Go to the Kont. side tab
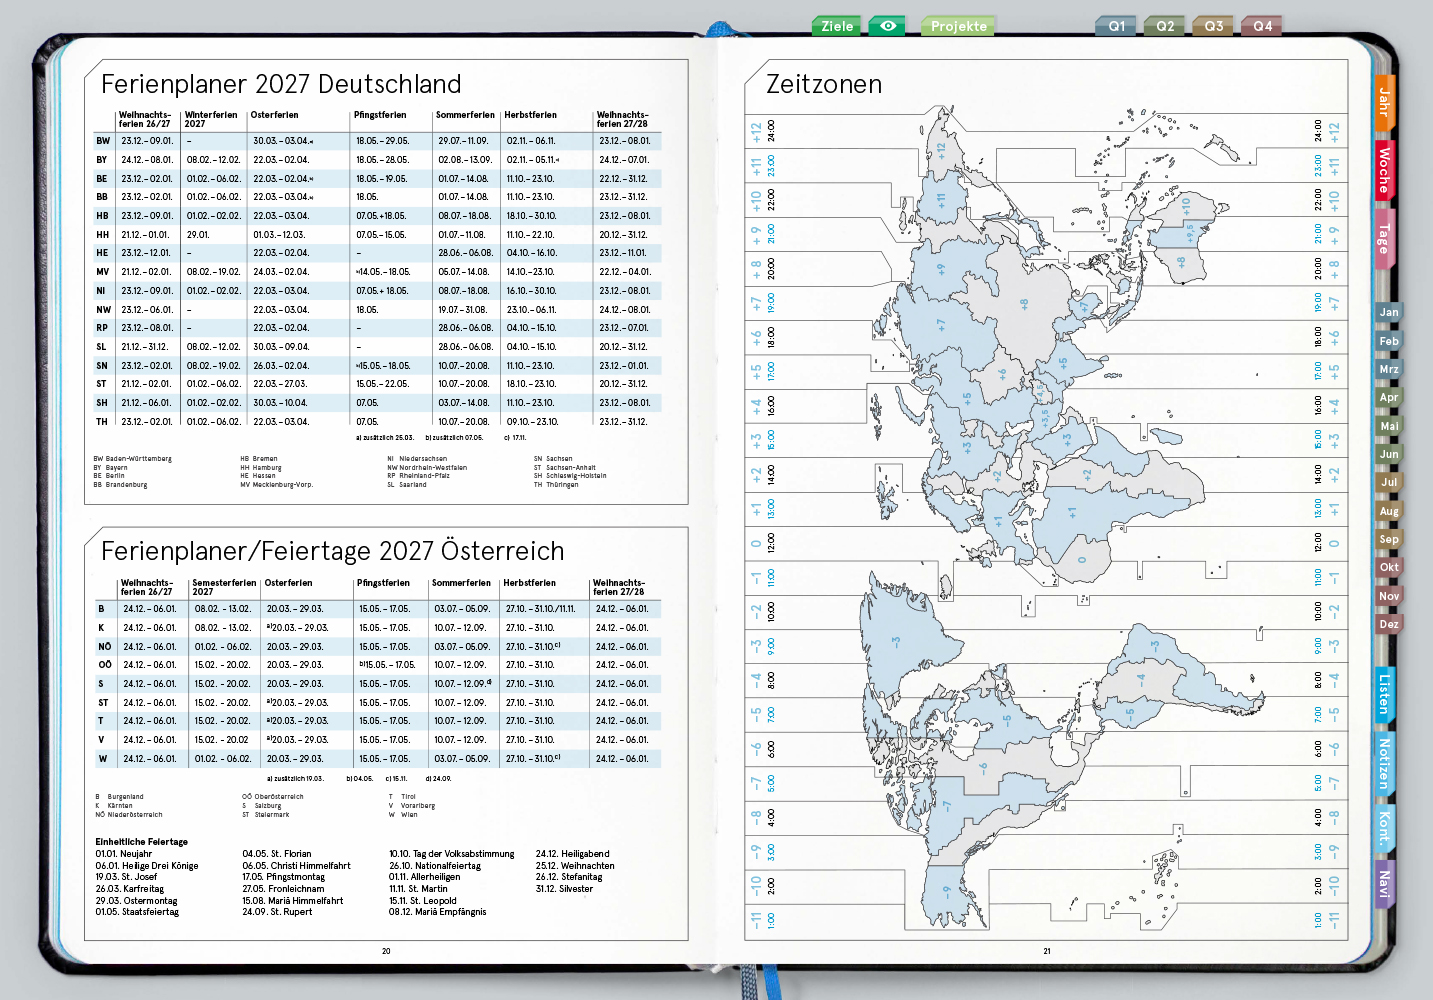The height and width of the screenshot is (1000, 1433). (1384, 827)
